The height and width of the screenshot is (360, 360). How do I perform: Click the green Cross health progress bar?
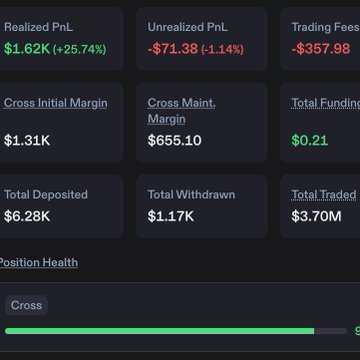pyautogui.click(x=176, y=331)
